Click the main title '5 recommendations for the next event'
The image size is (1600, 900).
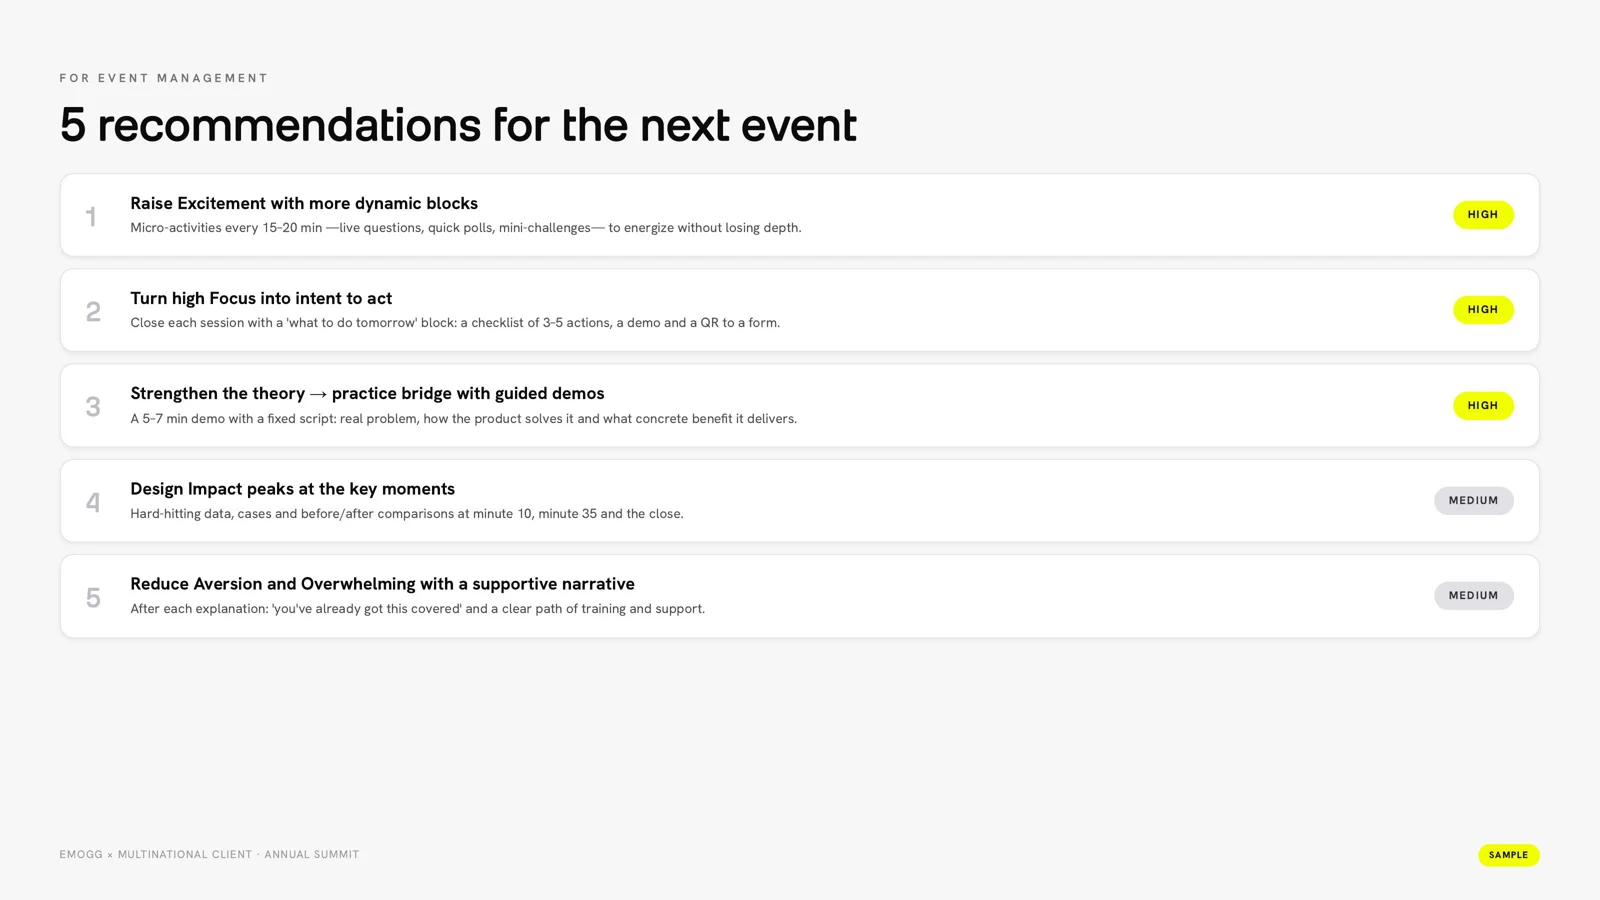pyautogui.click(x=458, y=125)
